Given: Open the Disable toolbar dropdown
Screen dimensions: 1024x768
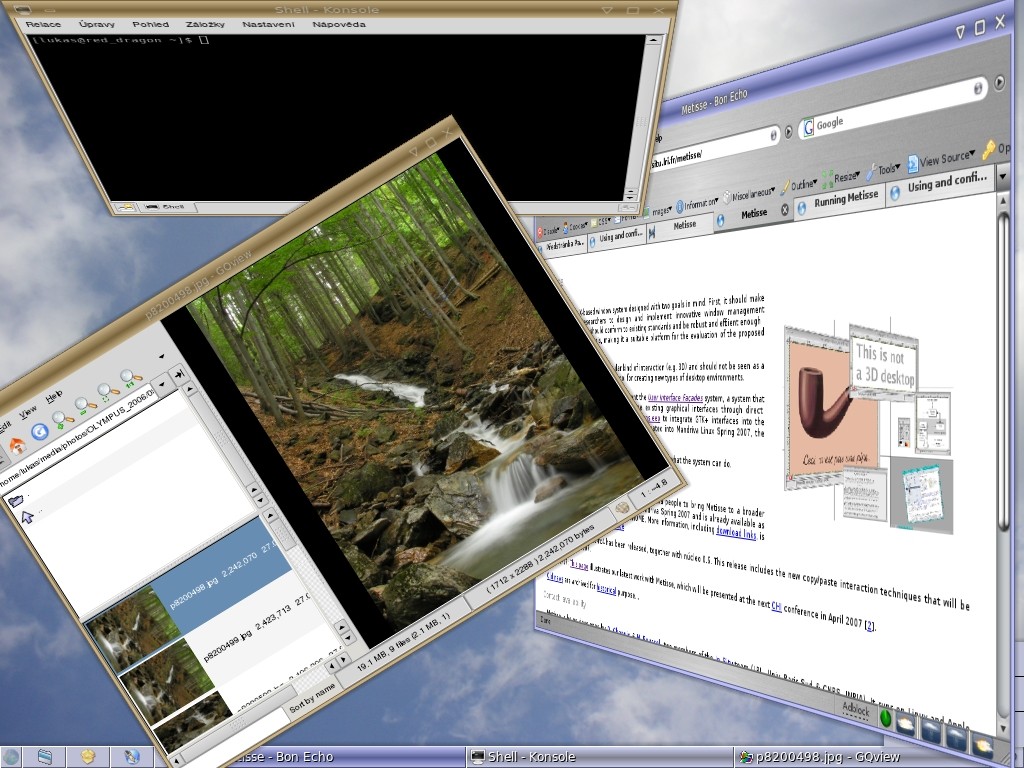Looking at the screenshot, I should [548, 231].
